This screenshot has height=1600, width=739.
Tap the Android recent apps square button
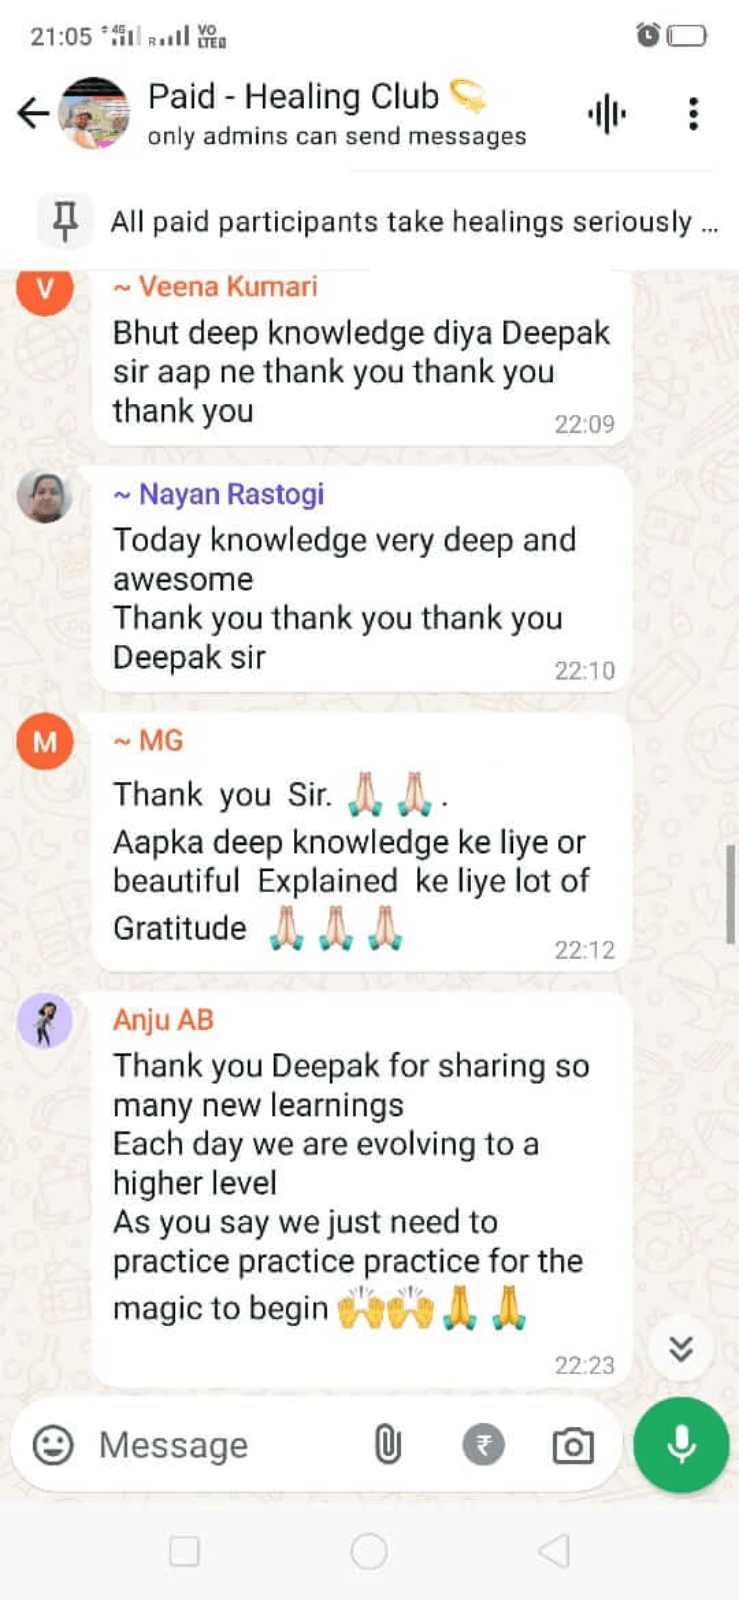click(184, 1551)
